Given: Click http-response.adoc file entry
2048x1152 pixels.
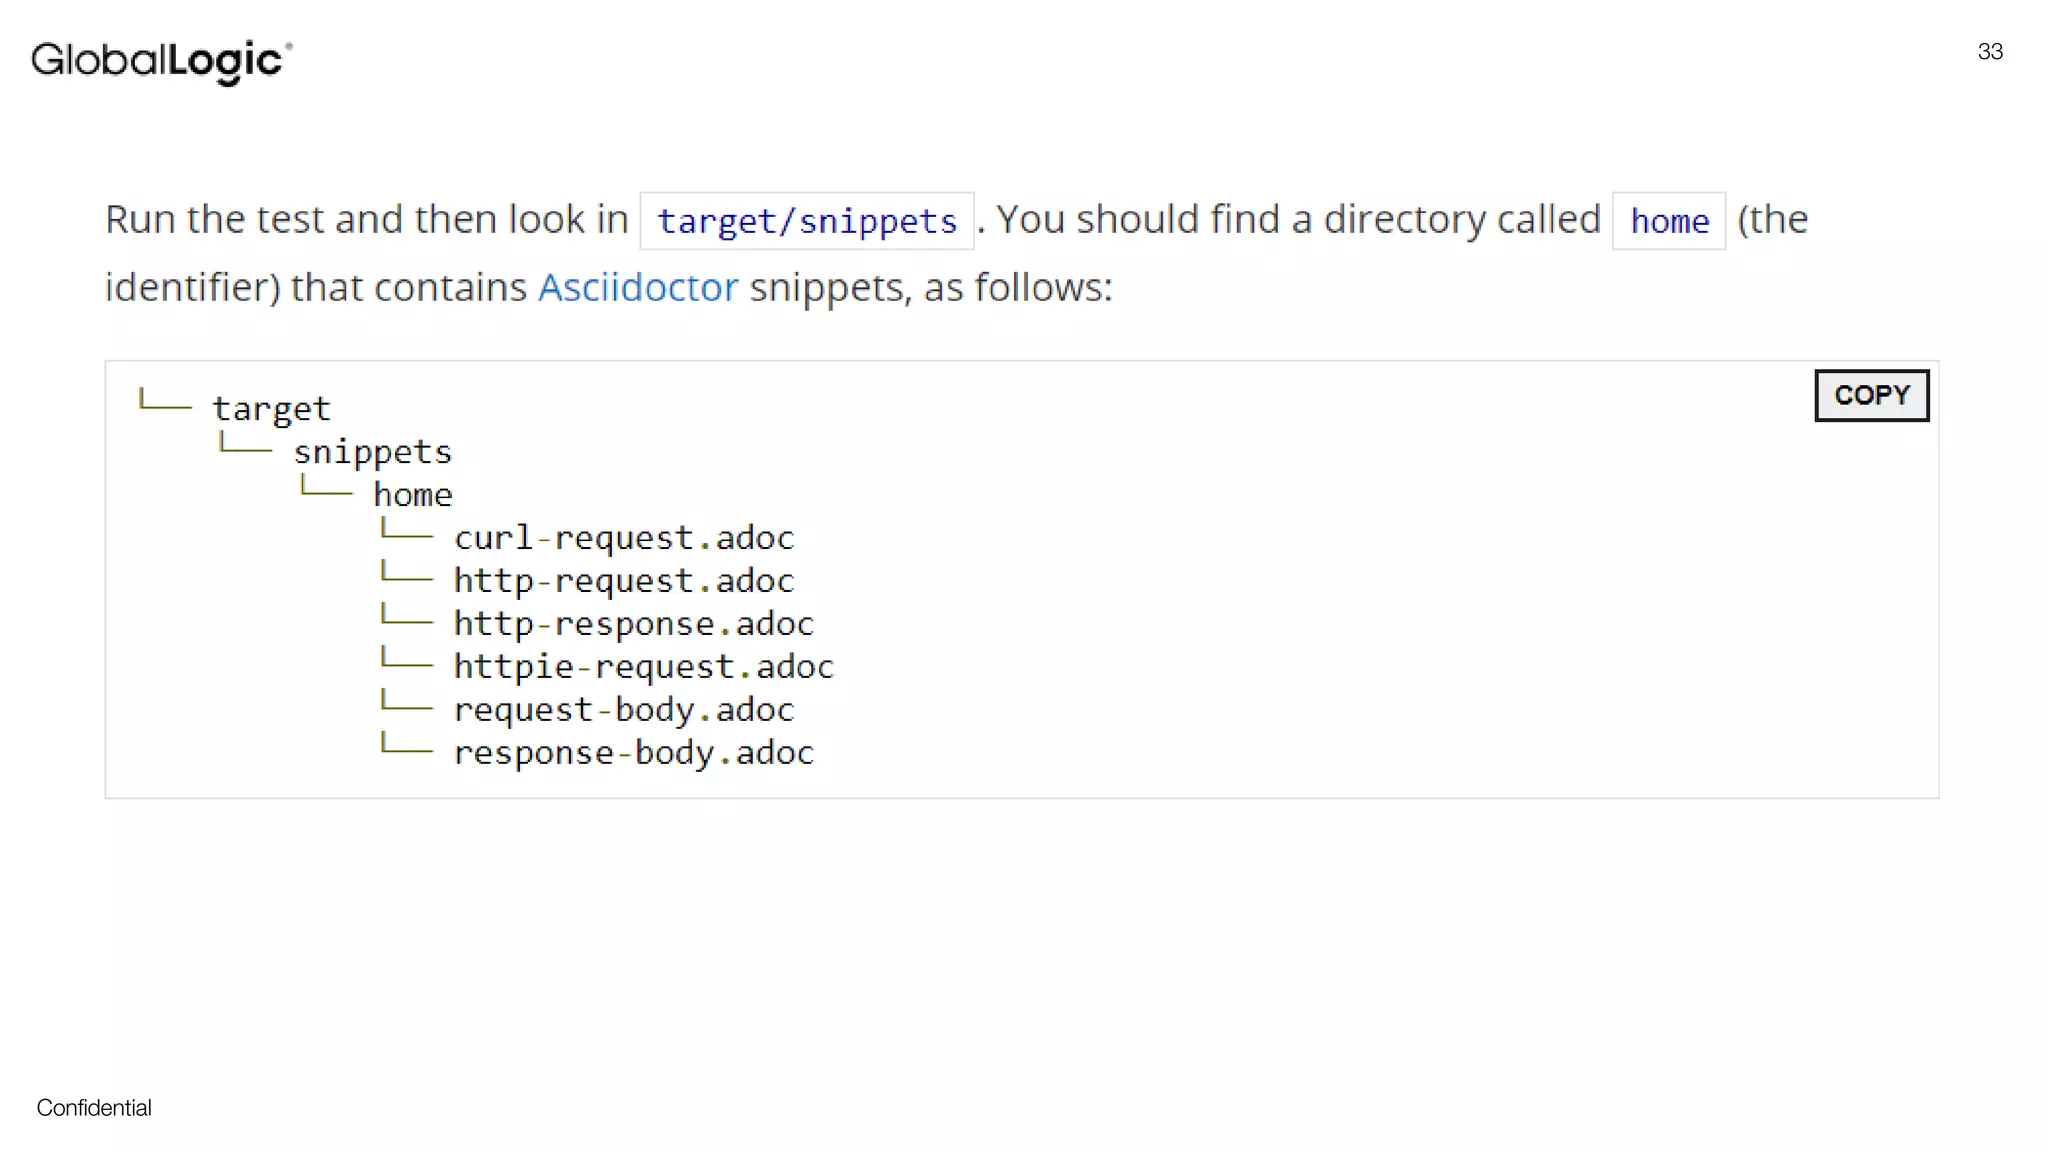Looking at the screenshot, I should point(634,624).
